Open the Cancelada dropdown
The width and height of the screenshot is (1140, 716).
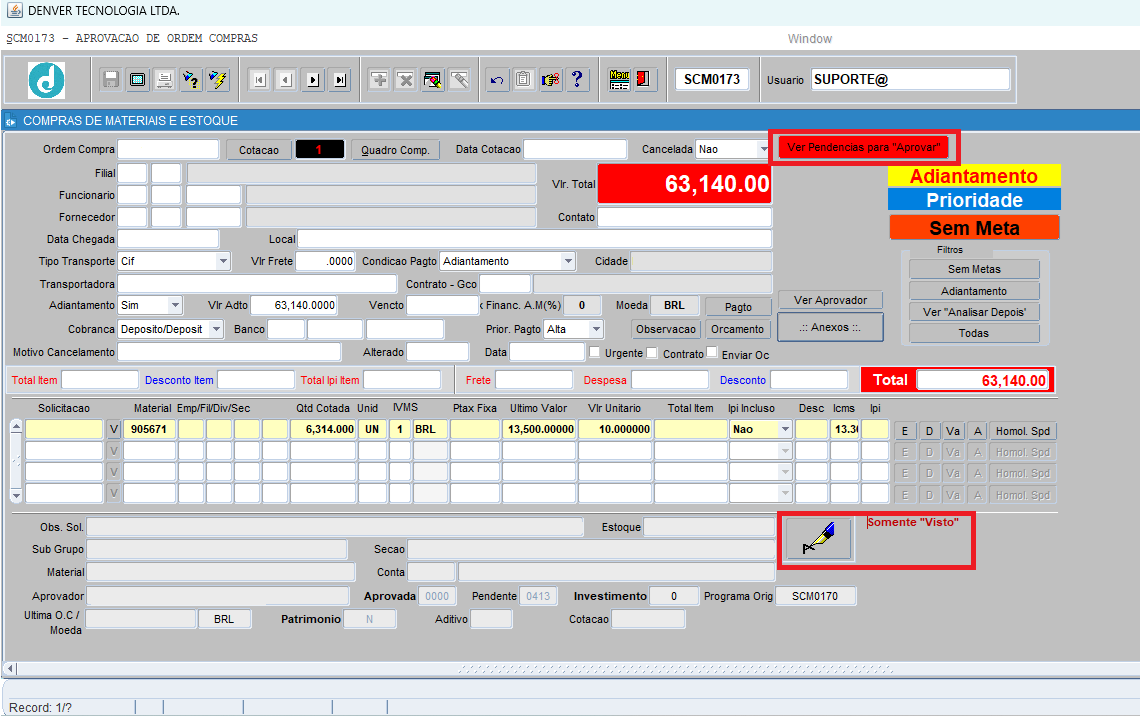[x=763, y=149]
